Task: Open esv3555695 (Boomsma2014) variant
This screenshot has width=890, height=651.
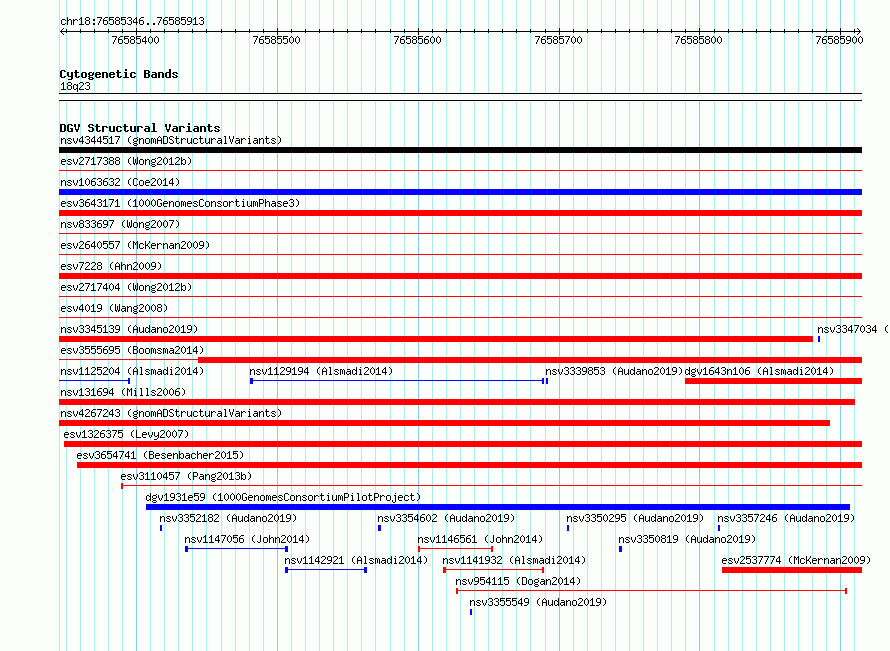Action: click(132, 350)
